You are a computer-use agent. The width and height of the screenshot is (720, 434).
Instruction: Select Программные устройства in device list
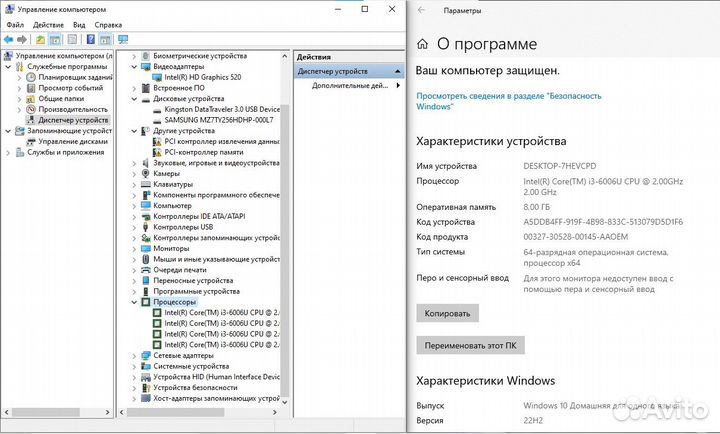pyautogui.click(x=197, y=291)
